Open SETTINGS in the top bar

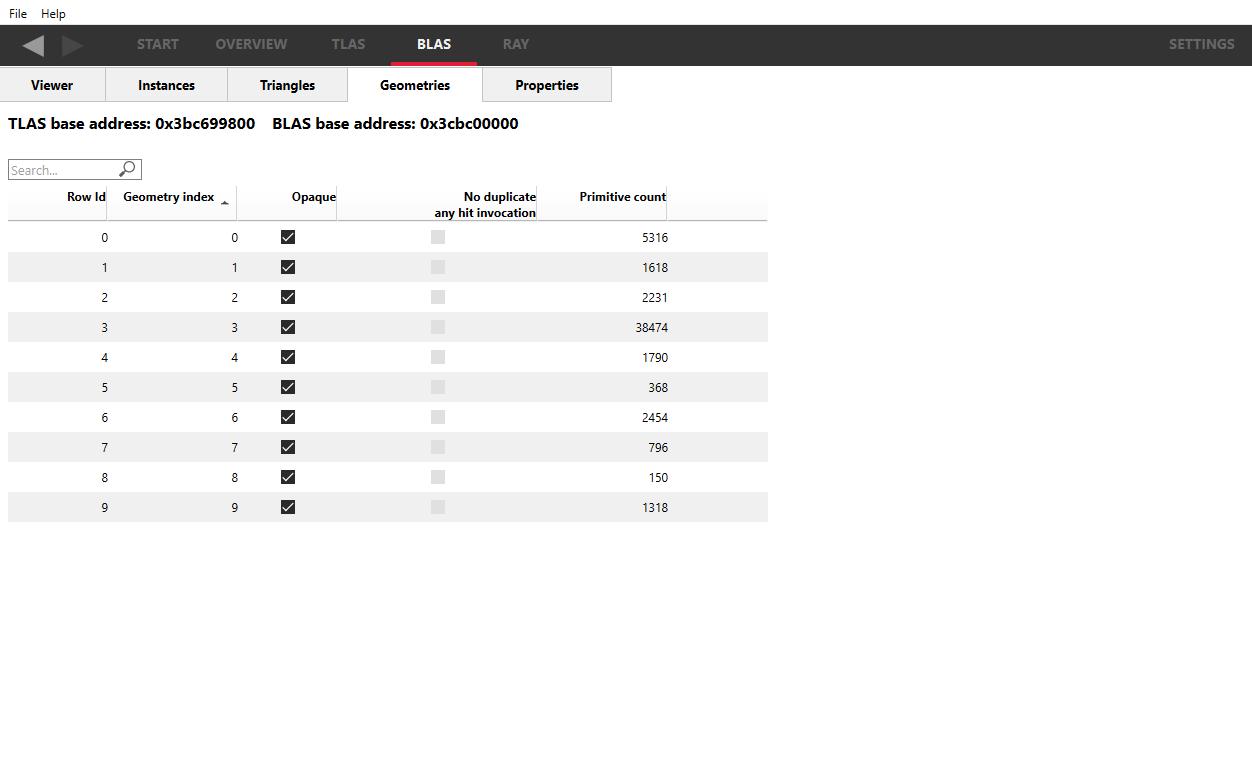(1201, 44)
